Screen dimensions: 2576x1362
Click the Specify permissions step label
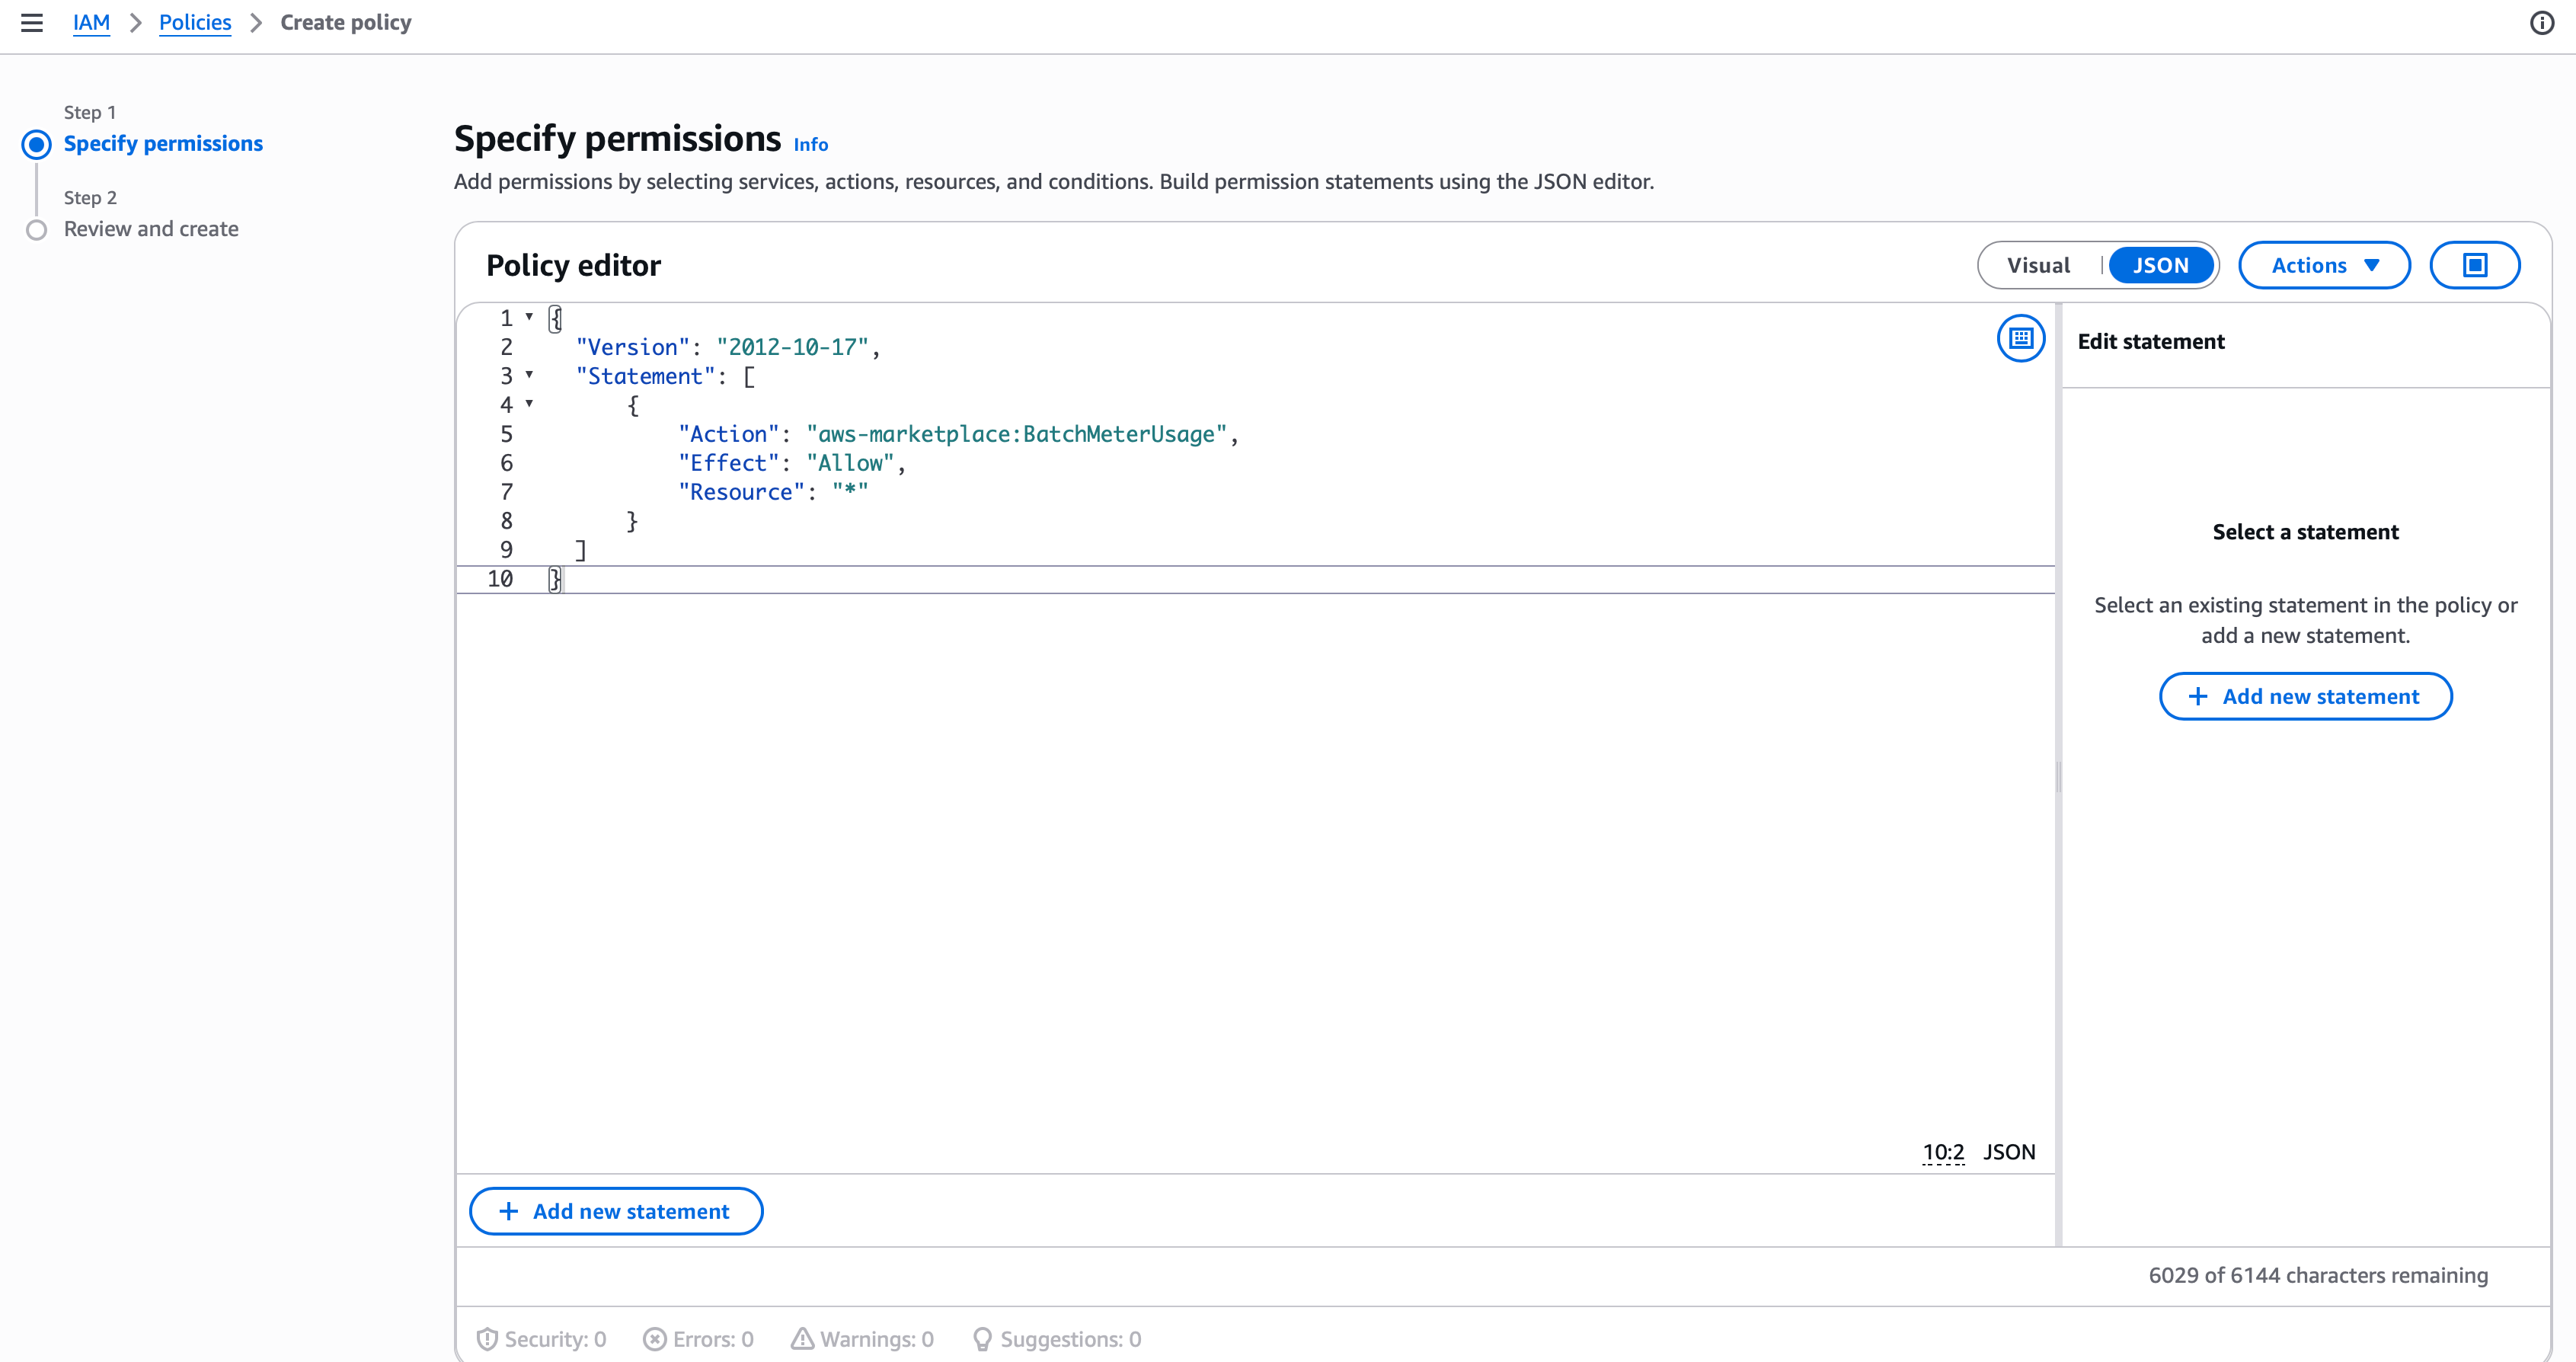(163, 144)
